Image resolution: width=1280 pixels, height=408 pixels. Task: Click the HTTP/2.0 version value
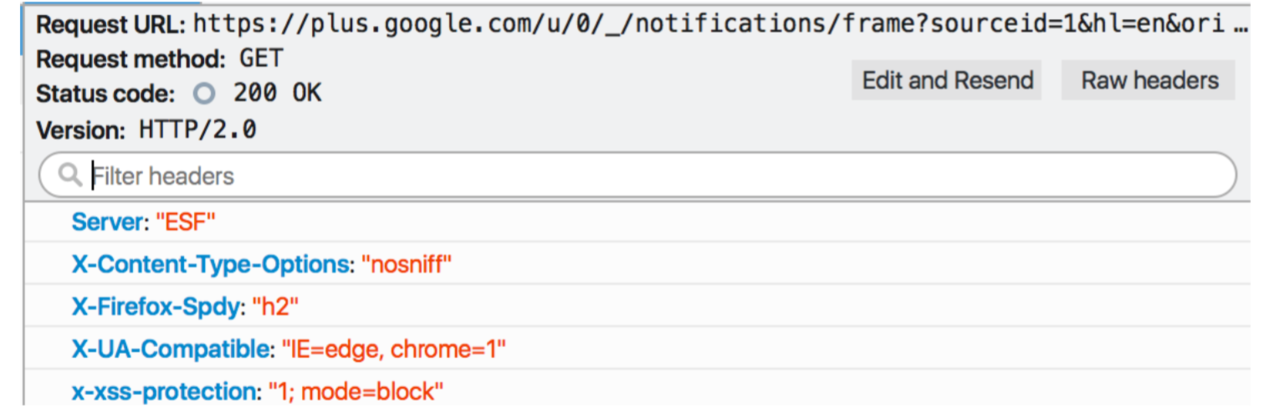click(197, 130)
